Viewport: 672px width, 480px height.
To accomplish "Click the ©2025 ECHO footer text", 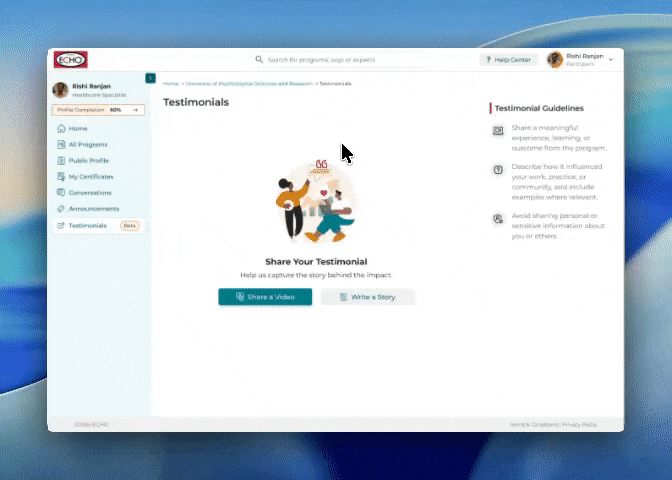I will pyautogui.click(x=91, y=424).
